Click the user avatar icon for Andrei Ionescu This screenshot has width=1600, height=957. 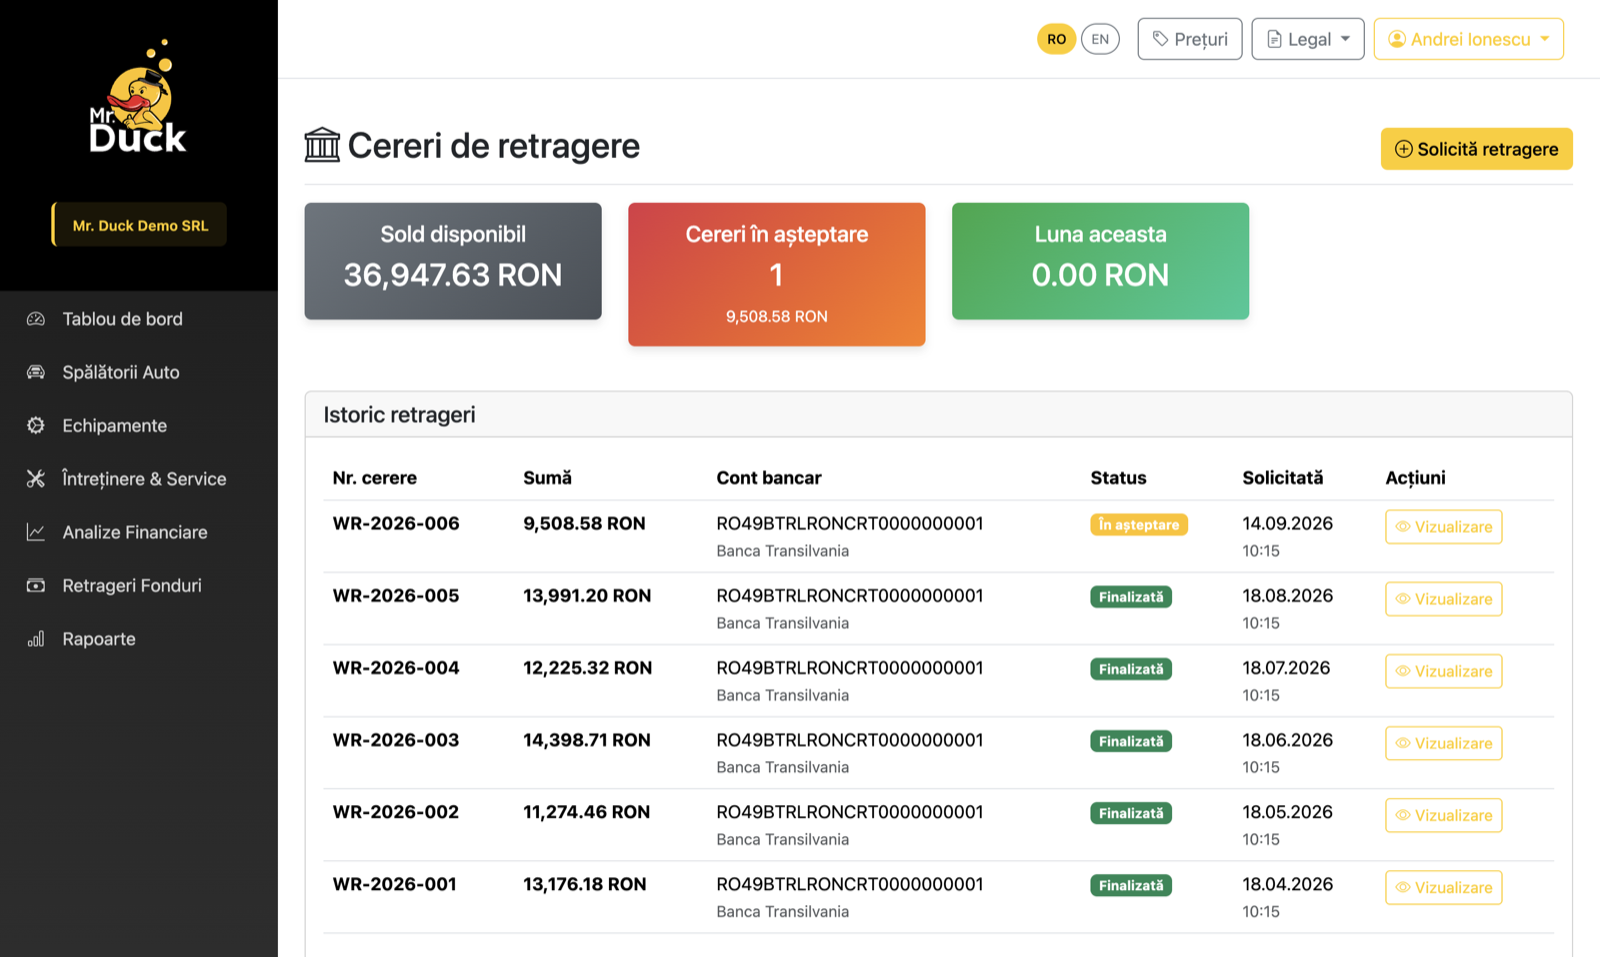[x=1397, y=39]
